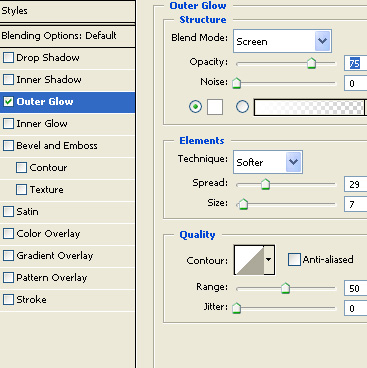Click the Size slider handle
This screenshot has width=367, height=368.
click(x=244, y=204)
